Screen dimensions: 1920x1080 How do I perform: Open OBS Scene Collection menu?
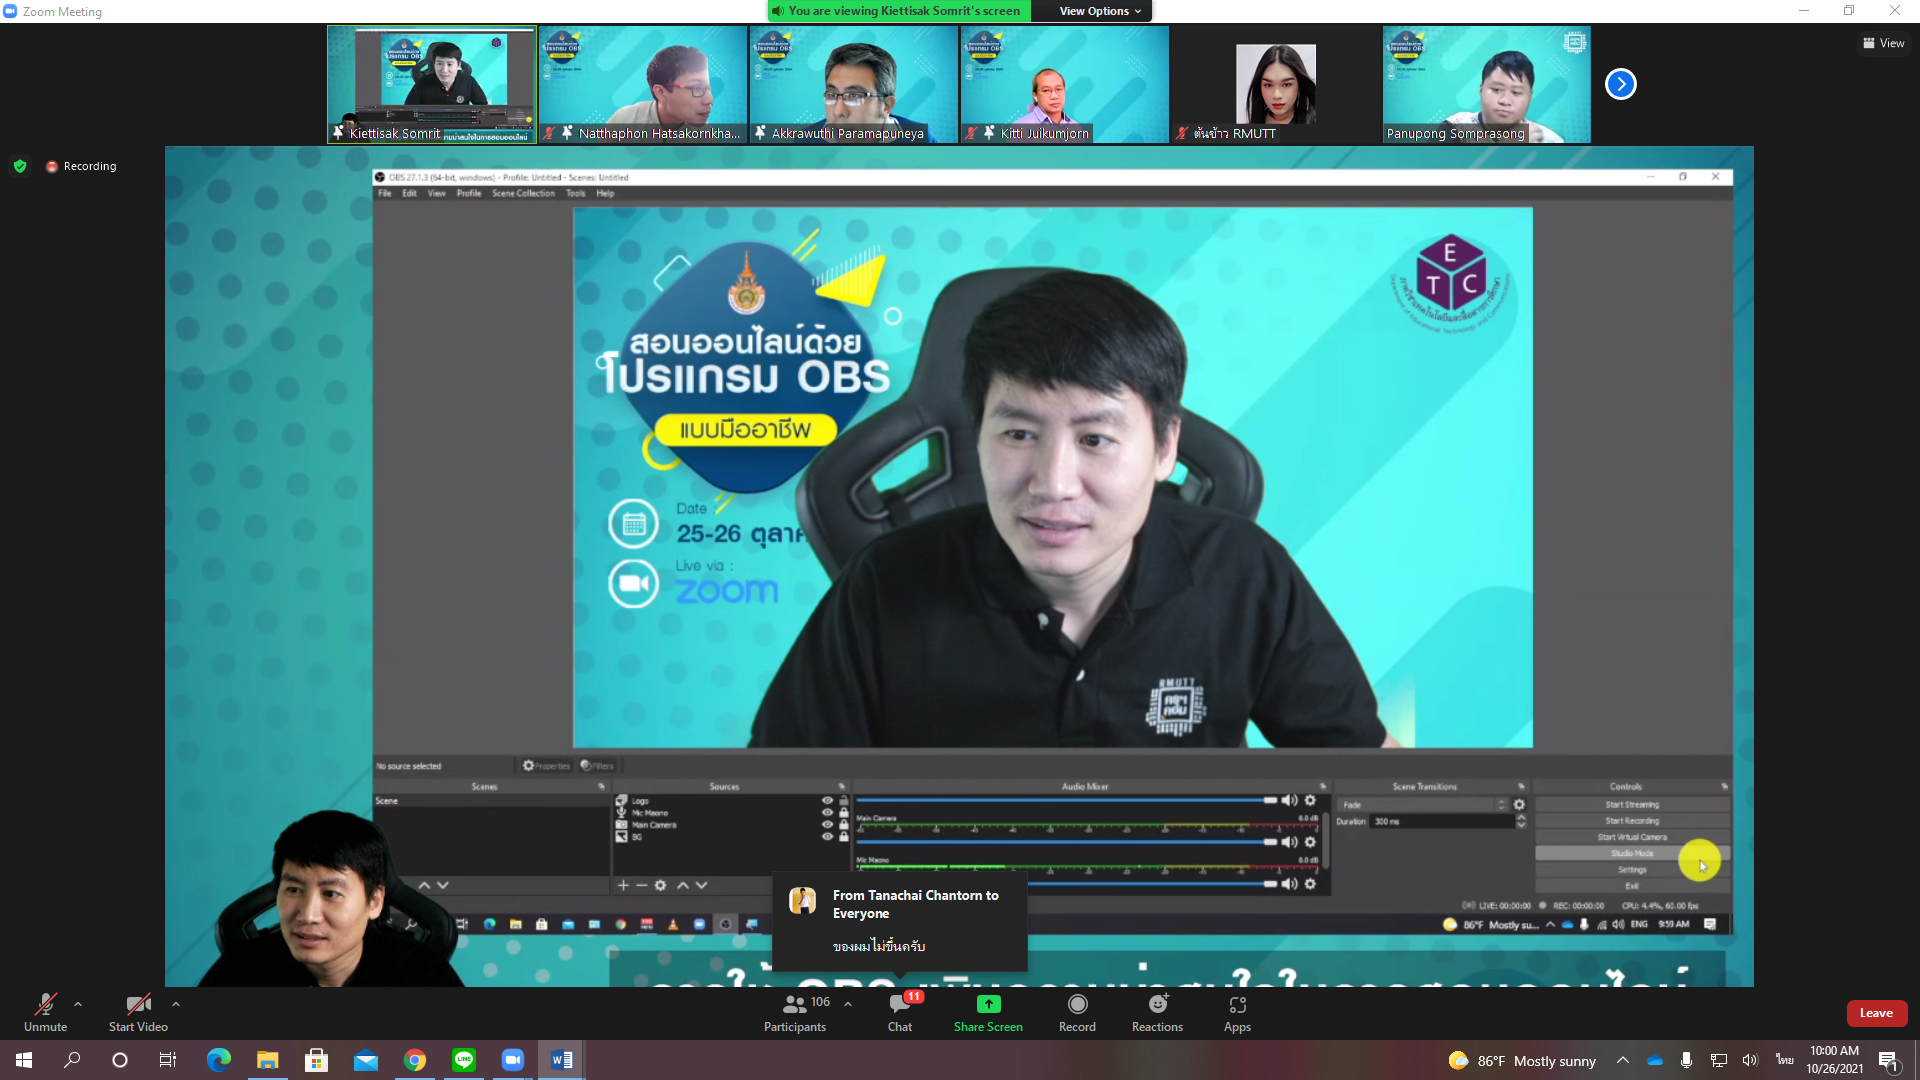(x=523, y=193)
